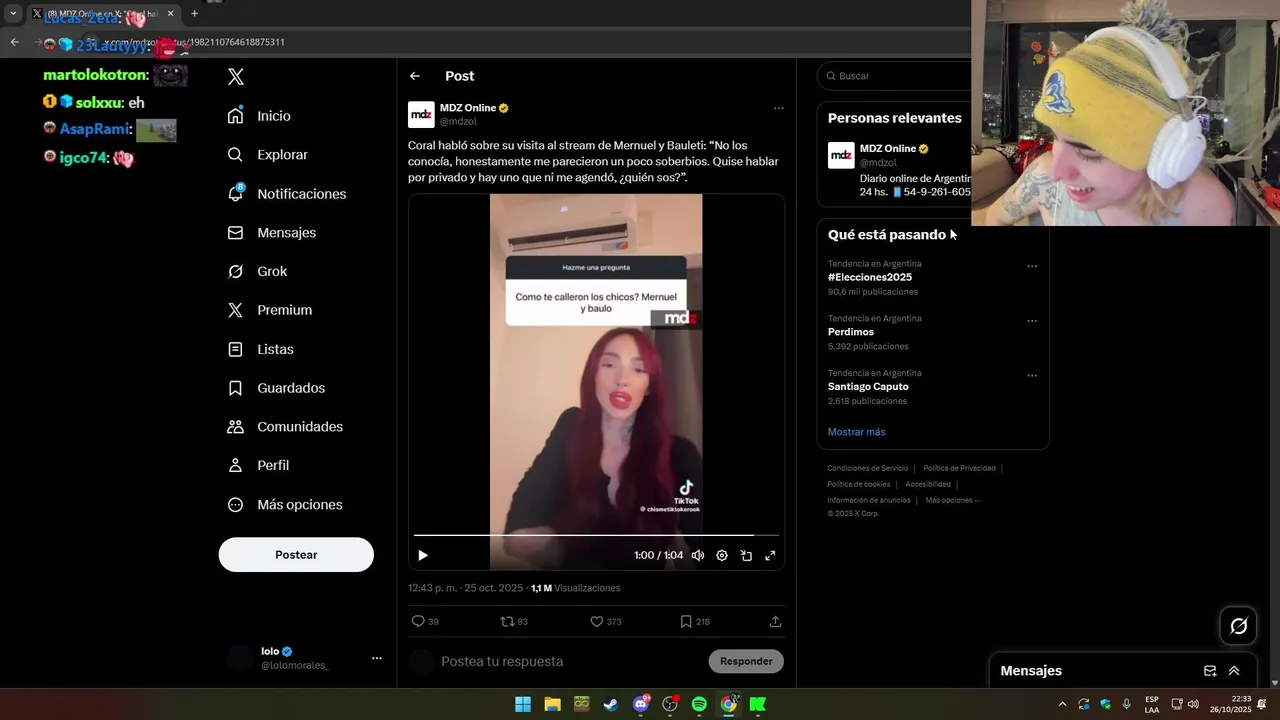Open Comunidades in the sidebar
This screenshot has height=720, width=1280.
(285, 427)
